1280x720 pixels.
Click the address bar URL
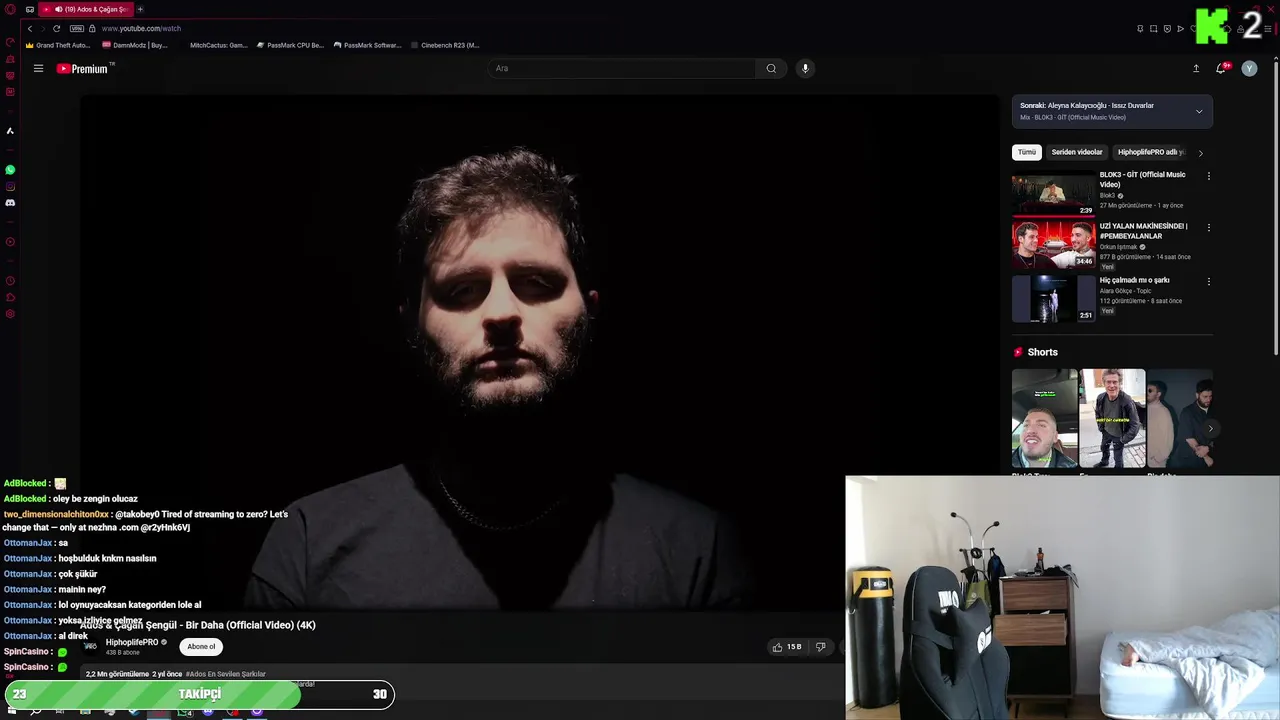click(x=141, y=29)
